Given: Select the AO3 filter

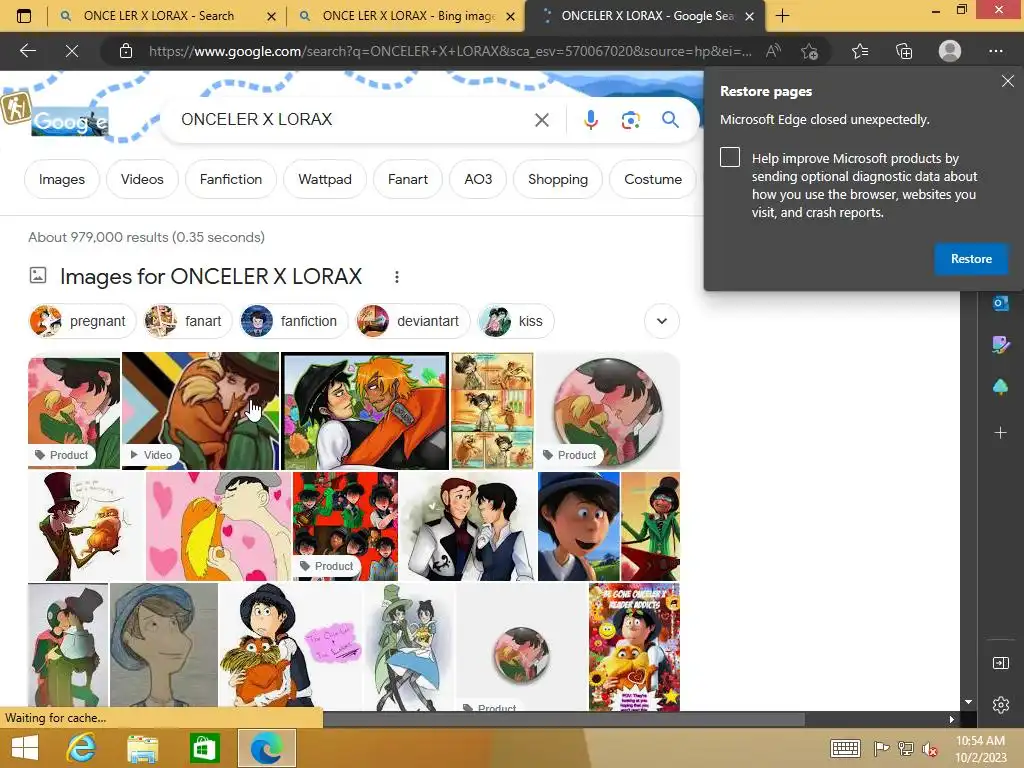Looking at the screenshot, I should [x=478, y=179].
